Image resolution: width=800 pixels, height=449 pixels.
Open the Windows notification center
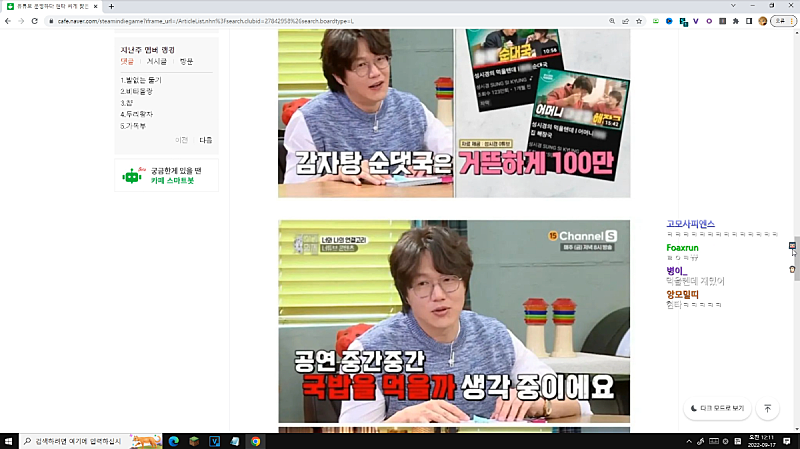[x=787, y=441]
